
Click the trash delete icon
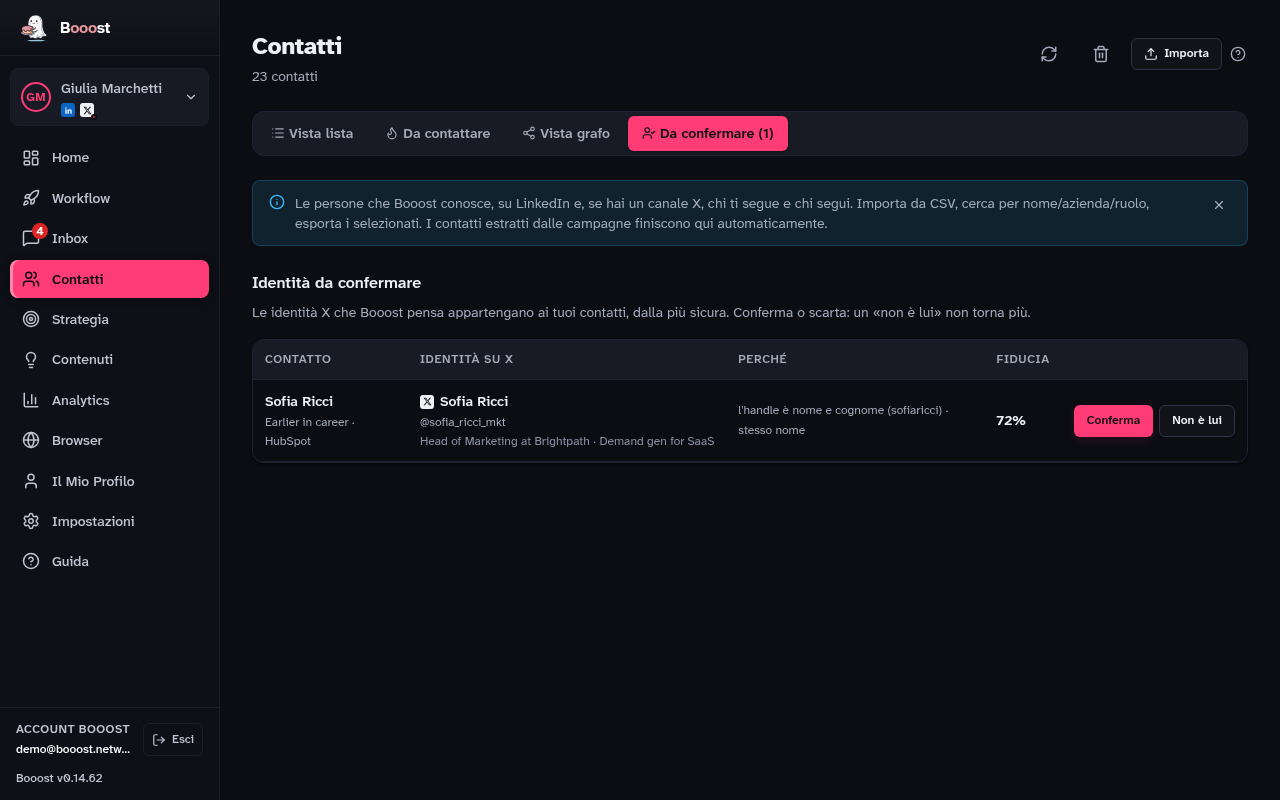1101,54
